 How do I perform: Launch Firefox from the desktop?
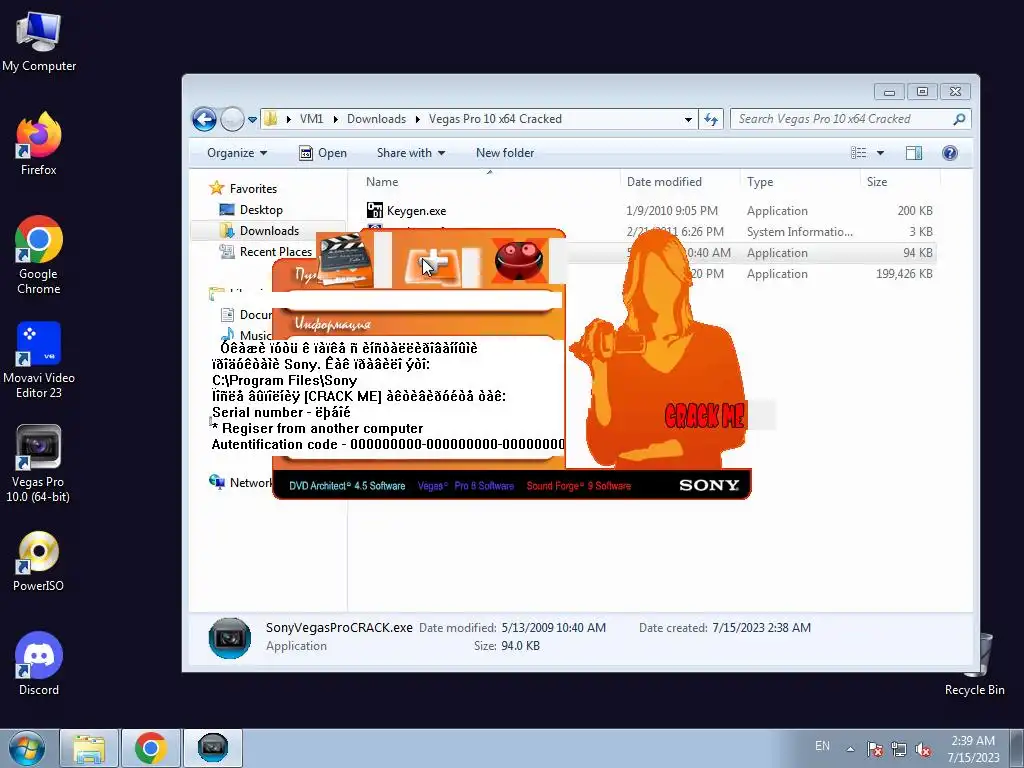point(39,143)
